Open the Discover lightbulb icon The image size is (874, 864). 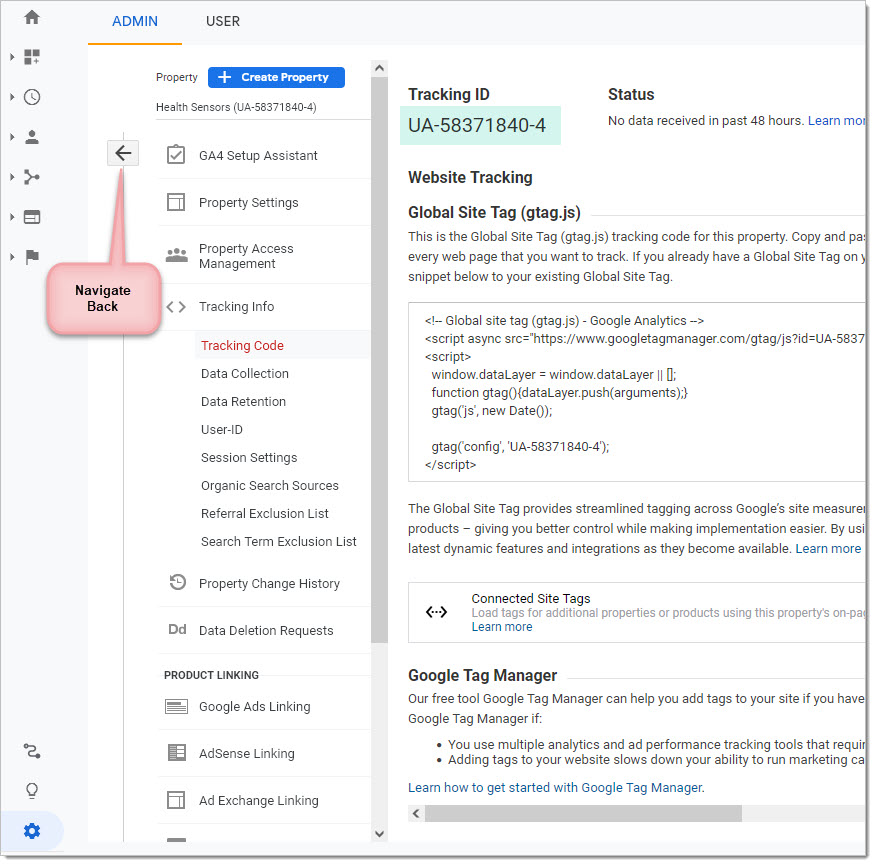coord(32,791)
